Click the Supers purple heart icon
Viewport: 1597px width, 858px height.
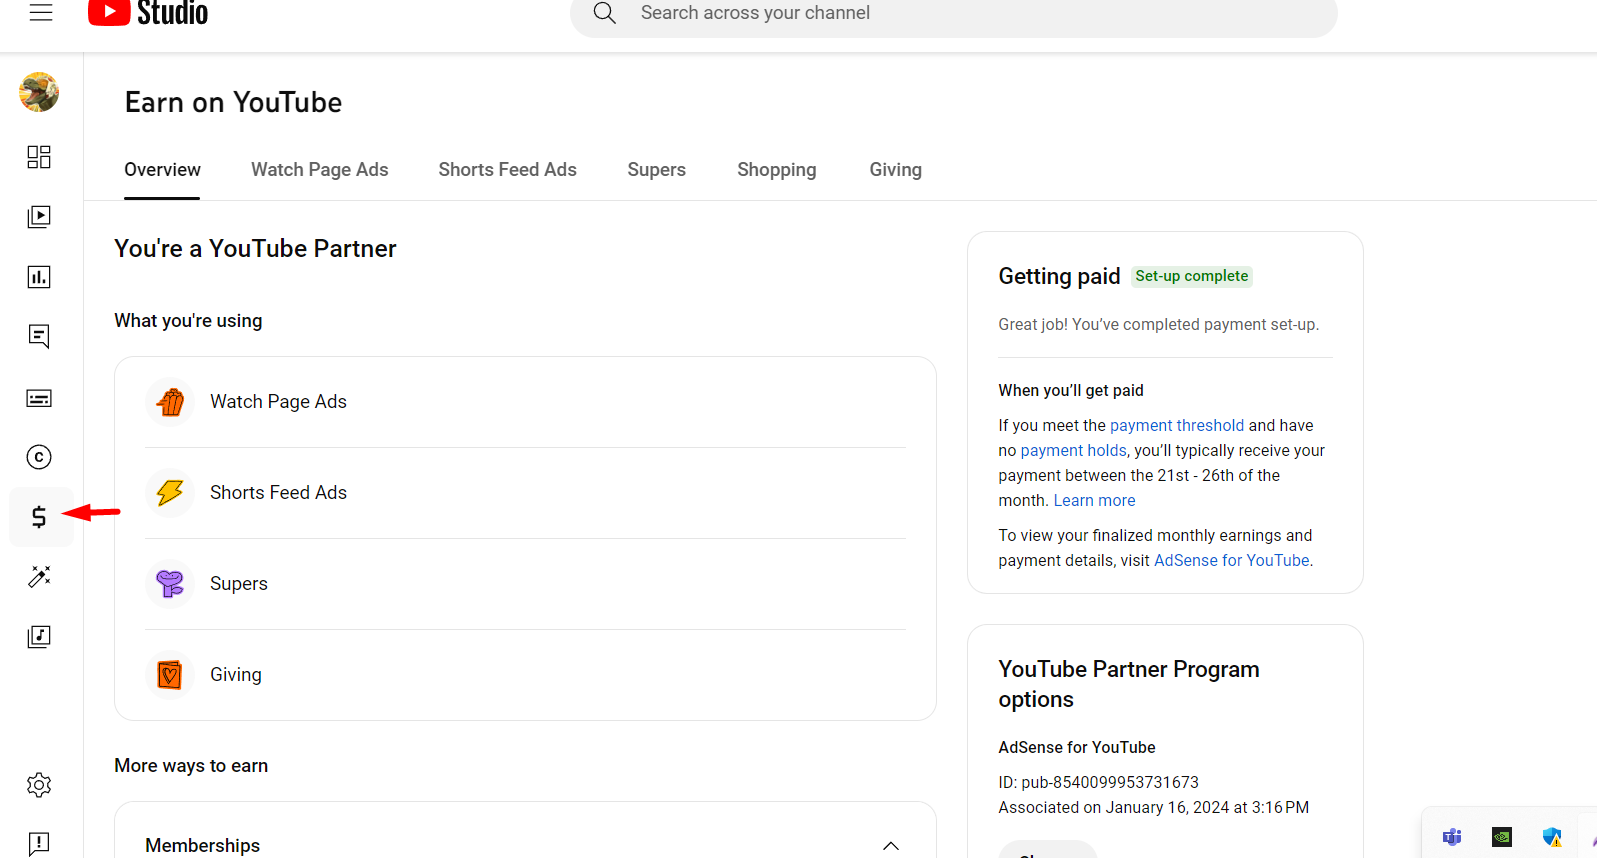170,584
